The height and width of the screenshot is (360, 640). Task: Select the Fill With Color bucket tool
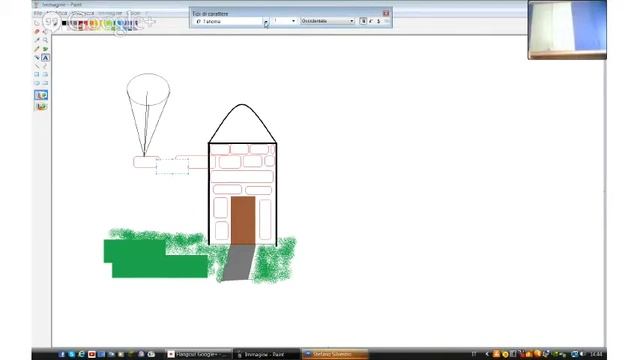[x=45, y=31]
